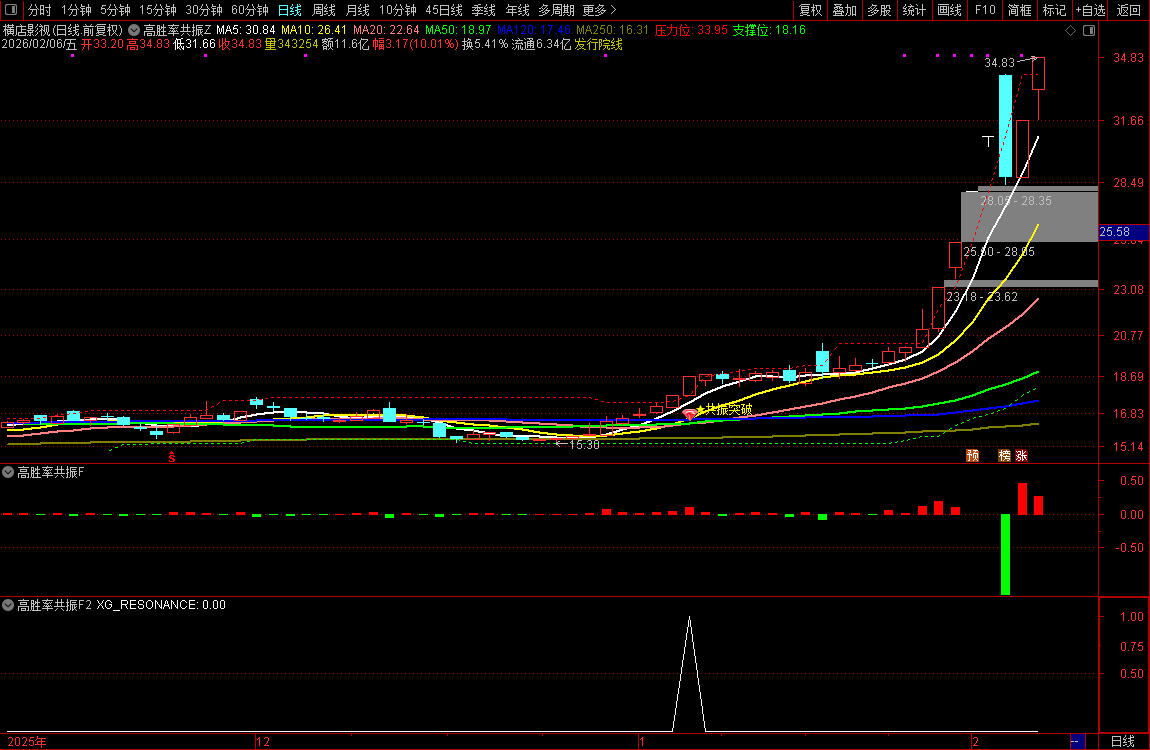Viewport: 1150px width, 750px height.
Task: Switch to the 周线 weekly period tab
Action: 323,10
